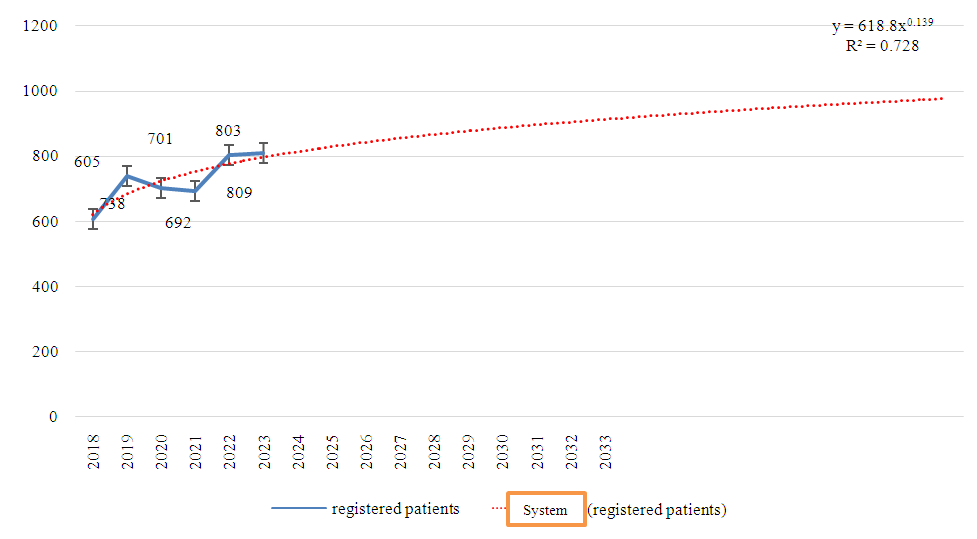Select the 2033 x-axis label
Image resolution: width=977 pixels, height=539 pixels.
coord(605,452)
